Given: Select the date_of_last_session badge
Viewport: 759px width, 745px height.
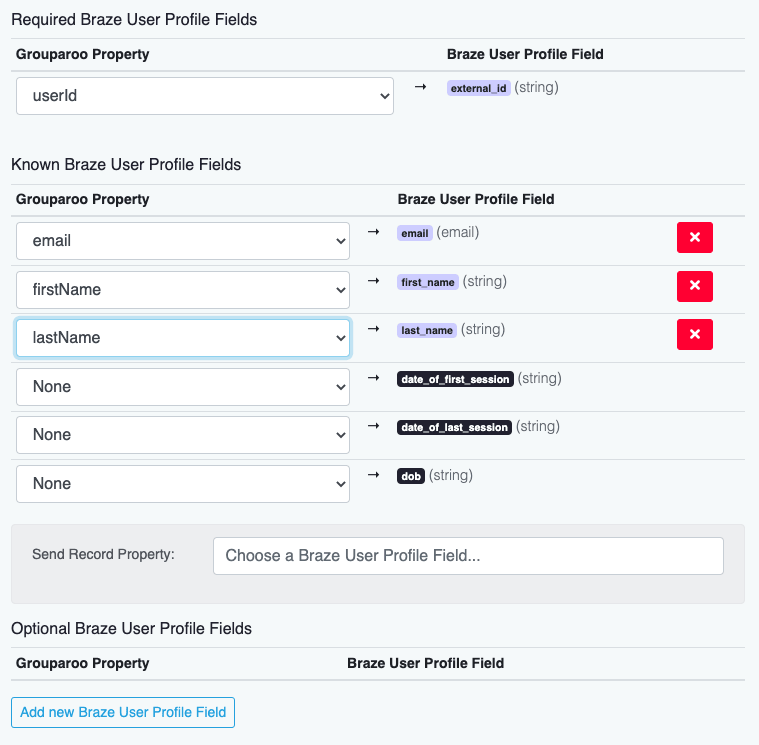Looking at the screenshot, I should 454,427.
